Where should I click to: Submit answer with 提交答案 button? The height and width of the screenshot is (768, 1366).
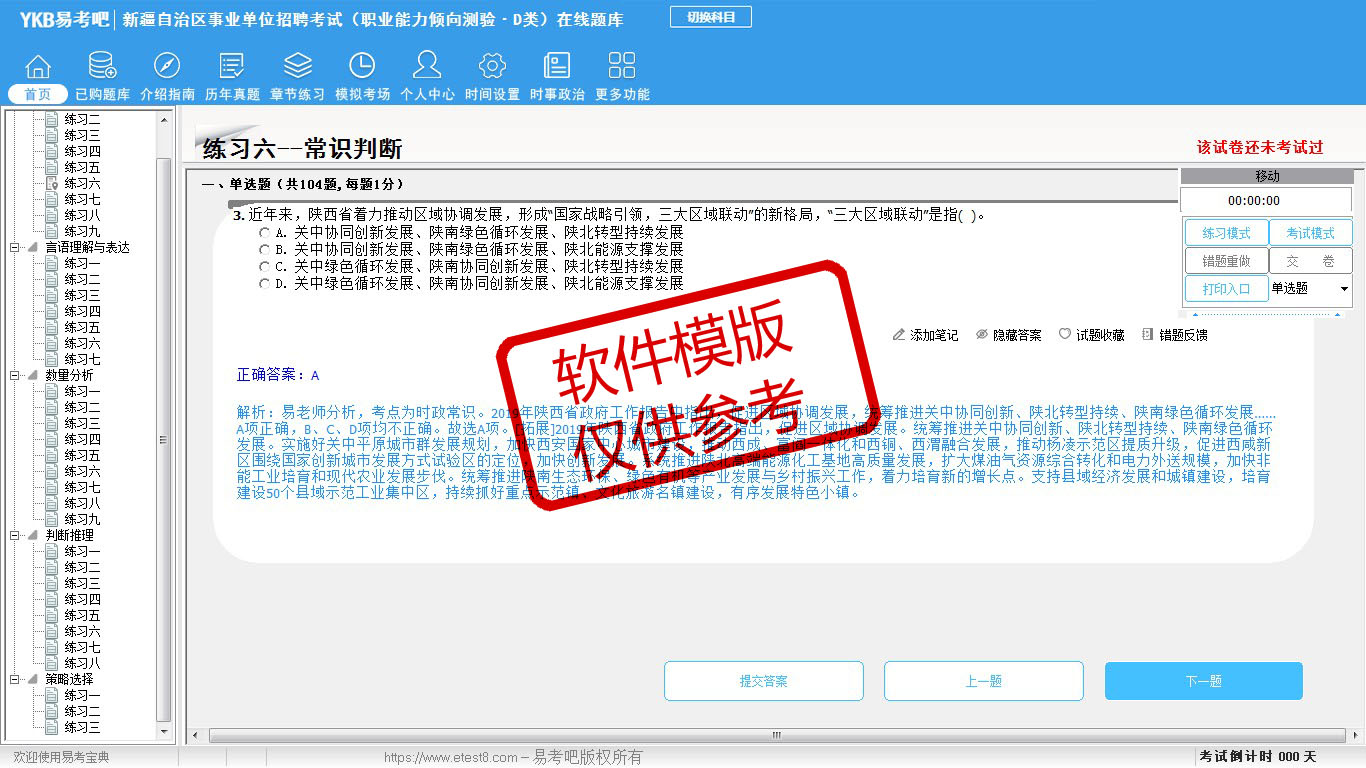coord(763,681)
